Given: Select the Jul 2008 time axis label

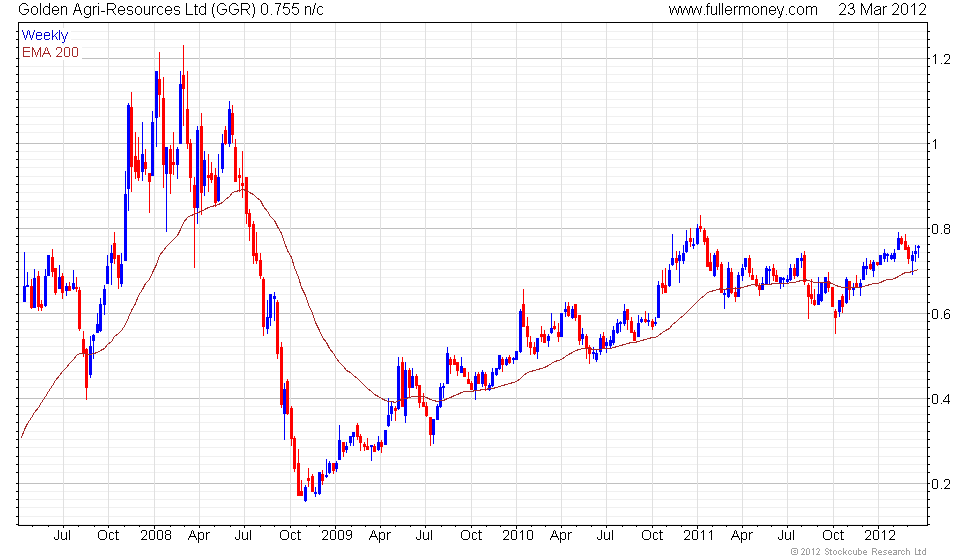Looking at the screenshot, I should pos(243,536).
